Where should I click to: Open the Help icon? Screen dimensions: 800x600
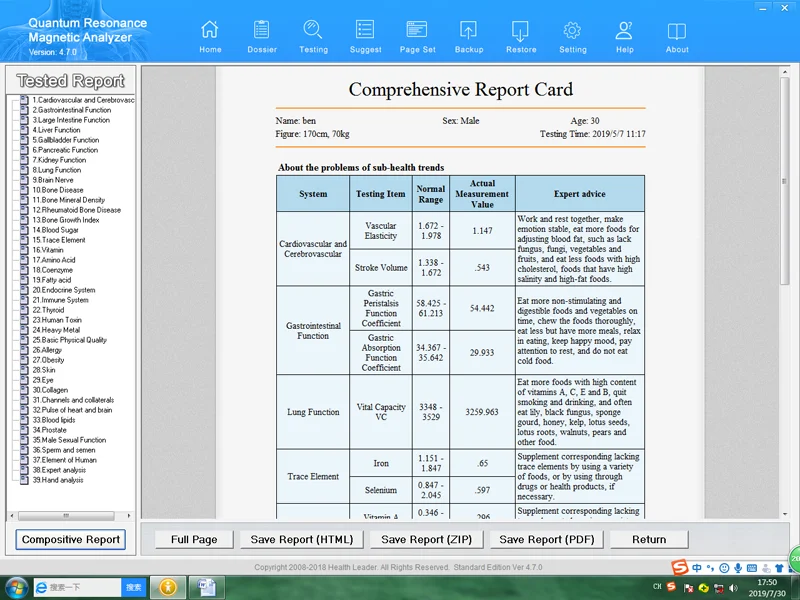[x=625, y=35]
